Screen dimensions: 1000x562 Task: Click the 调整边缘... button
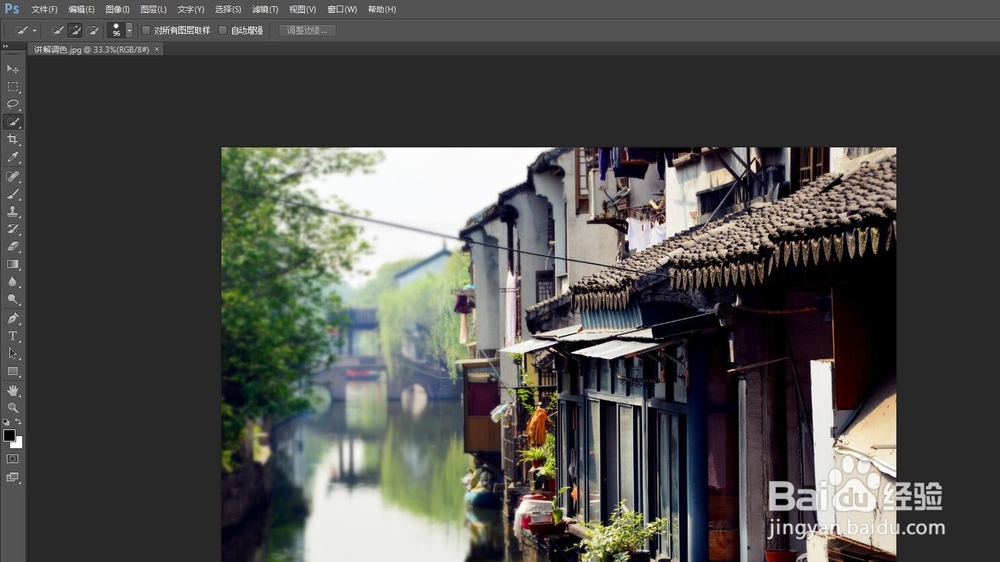[x=307, y=30]
